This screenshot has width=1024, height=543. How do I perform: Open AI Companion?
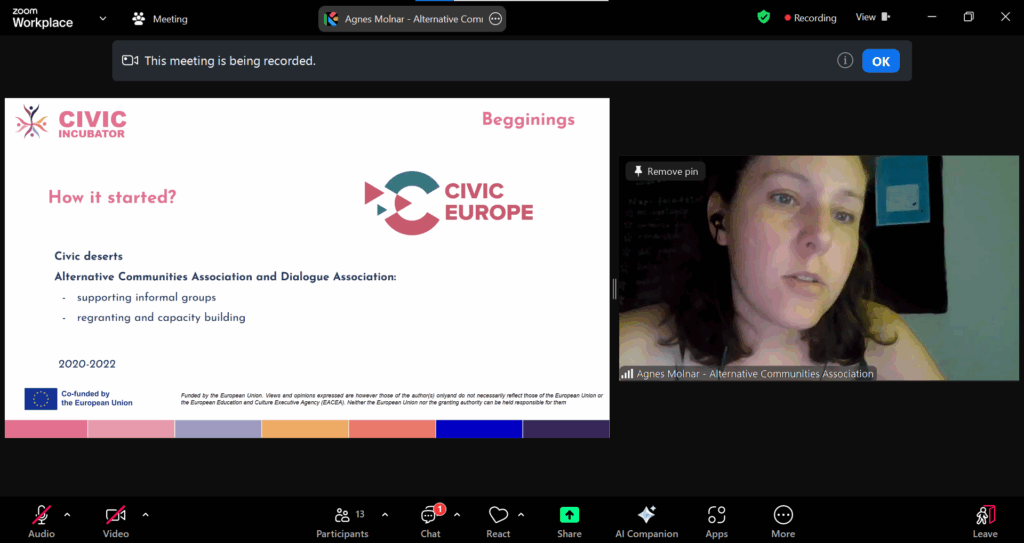point(646,520)
